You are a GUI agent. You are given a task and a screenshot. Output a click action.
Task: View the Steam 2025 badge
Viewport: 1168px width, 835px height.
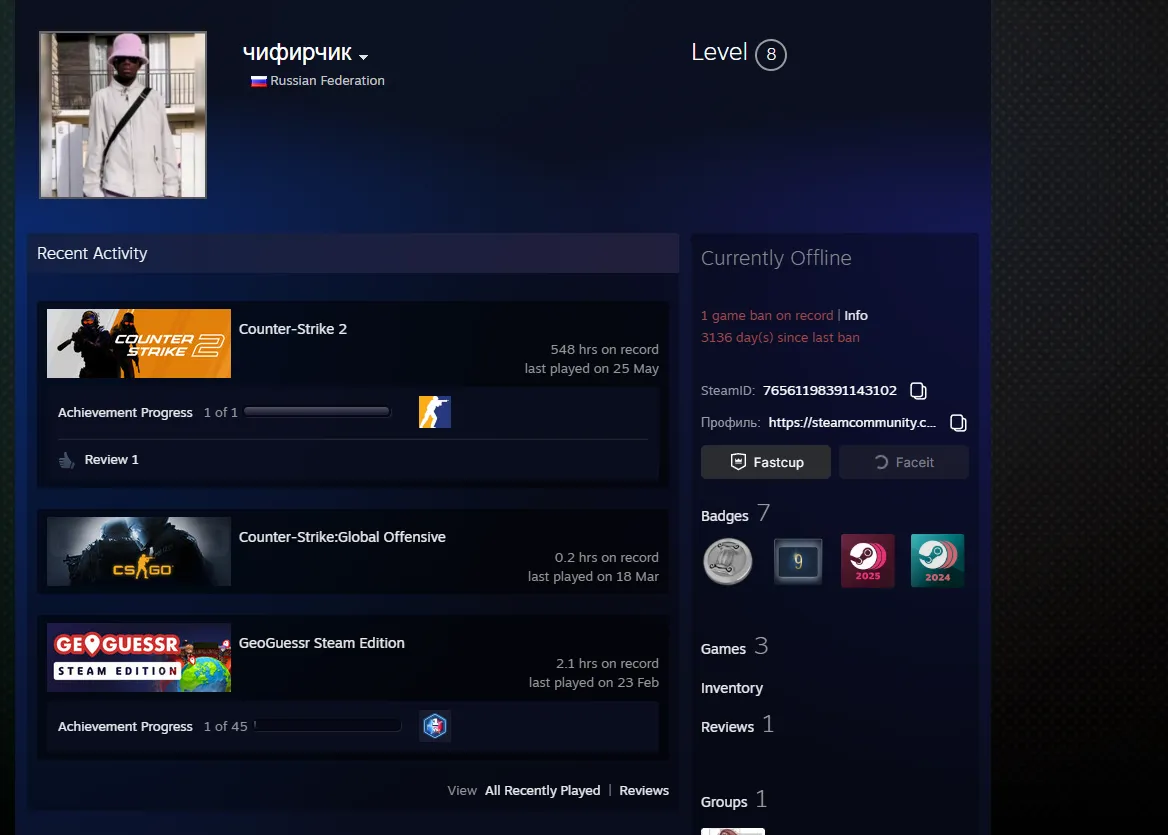pyautogui.click(x=868, y=561)
